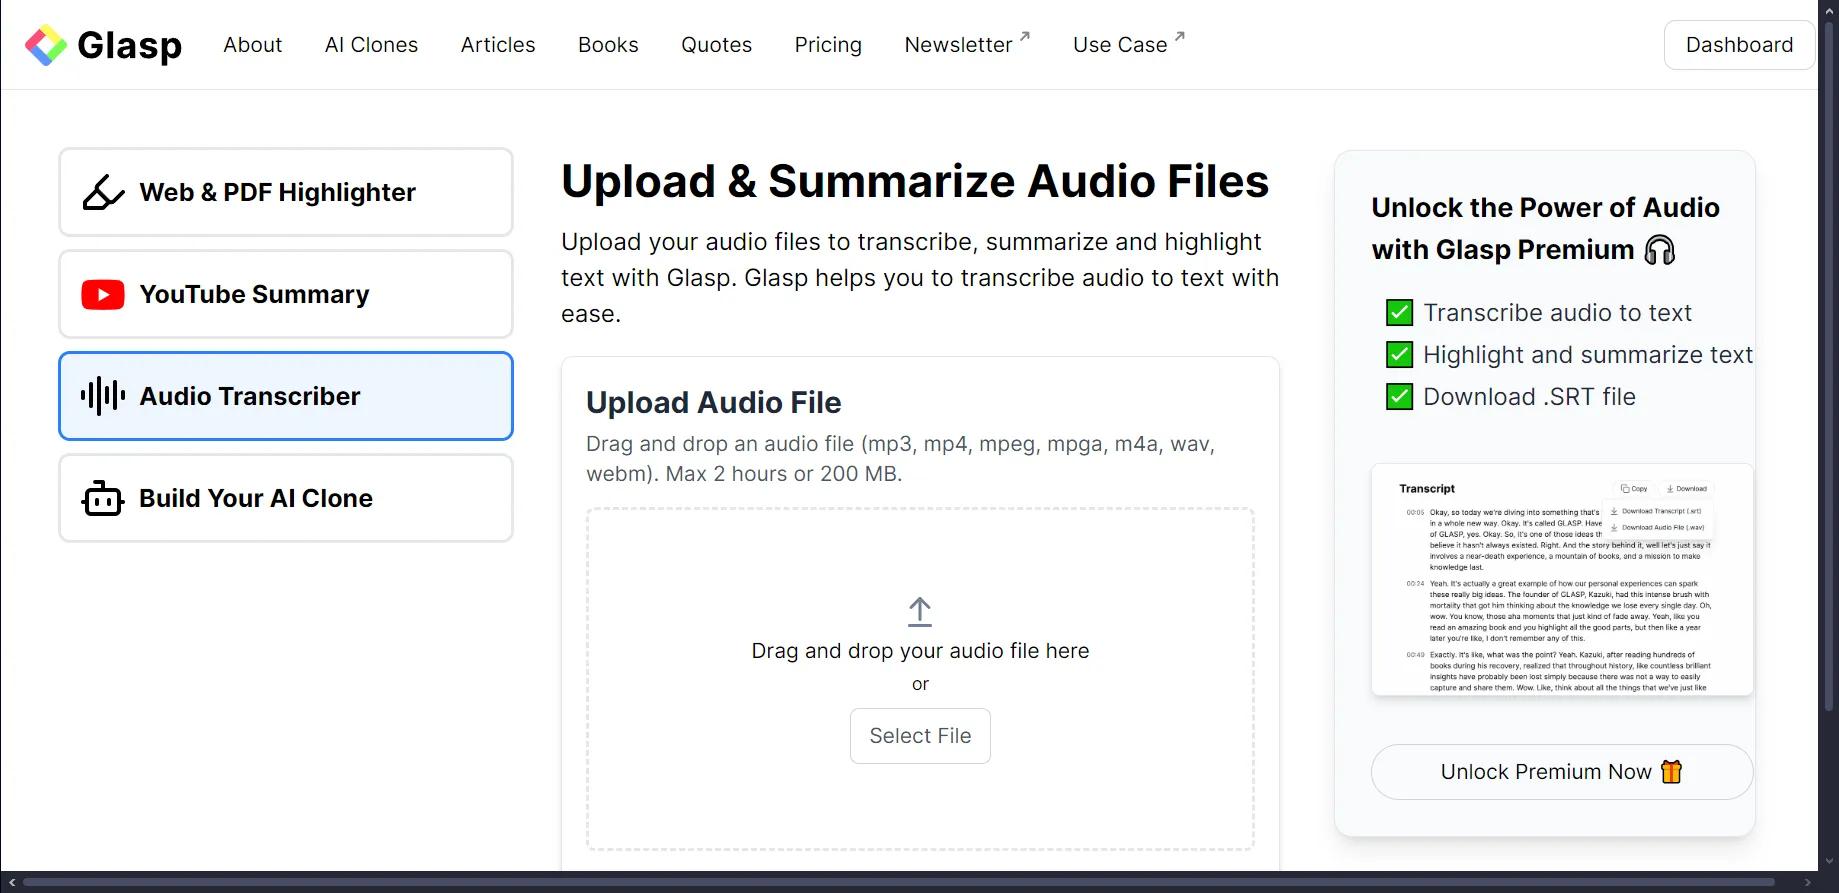Click the red YouTube play icon
This screenshot has height=893, width=1839.
tap(103, 294)
